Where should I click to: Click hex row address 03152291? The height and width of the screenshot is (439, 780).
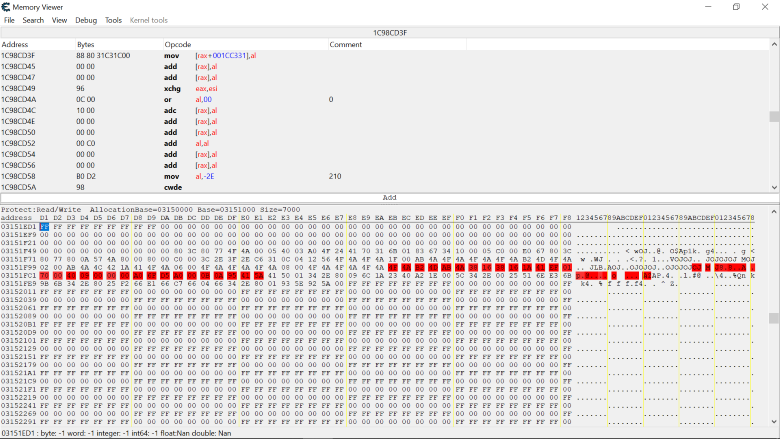[x=18, y=422]
